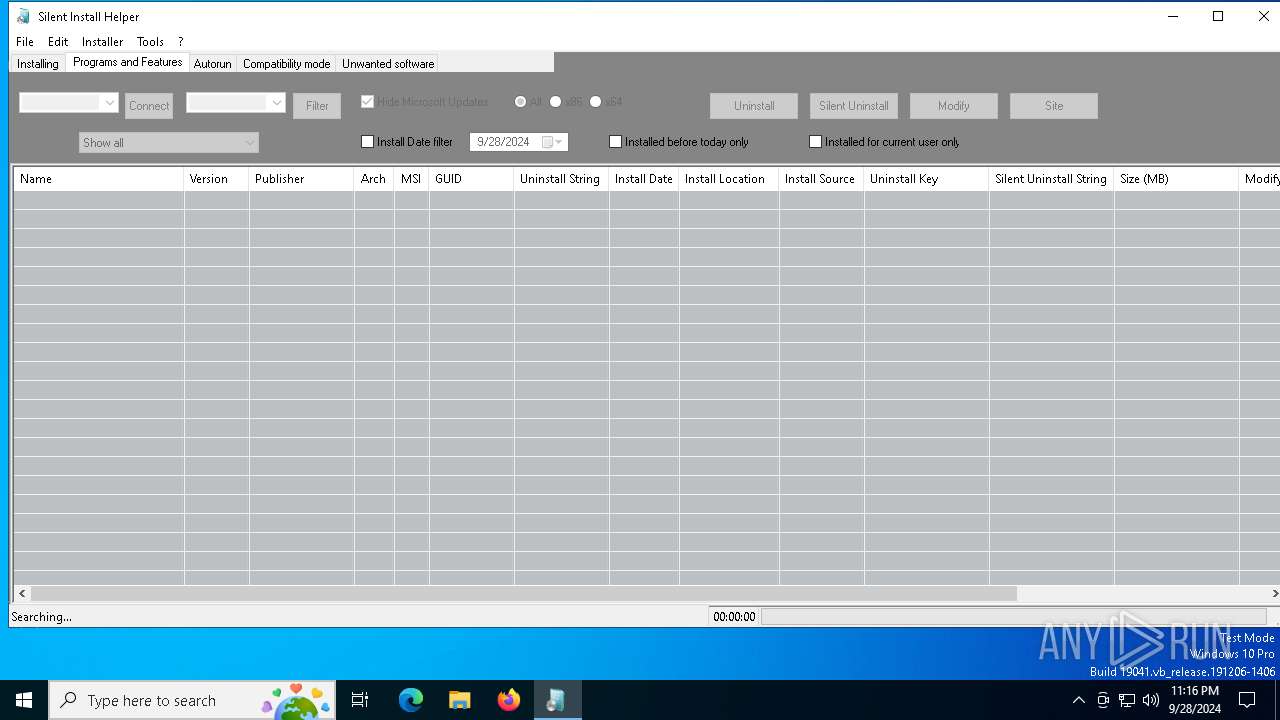The image size is (1280, 720).
Task: Click the Site button
Action: coord(1054,106)
